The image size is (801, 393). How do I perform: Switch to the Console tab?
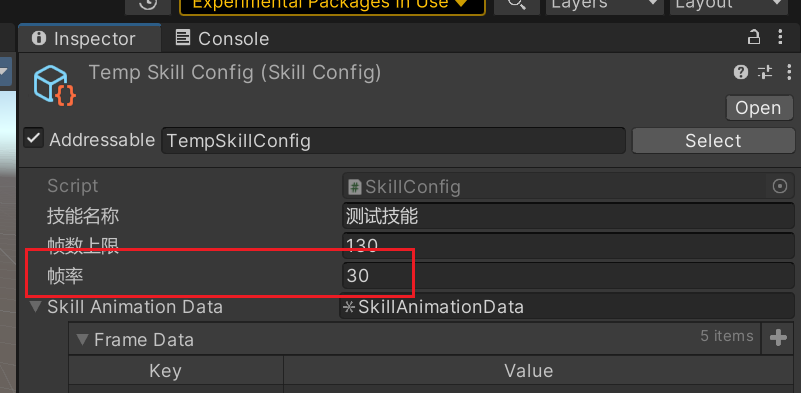(x=222, y=38)
